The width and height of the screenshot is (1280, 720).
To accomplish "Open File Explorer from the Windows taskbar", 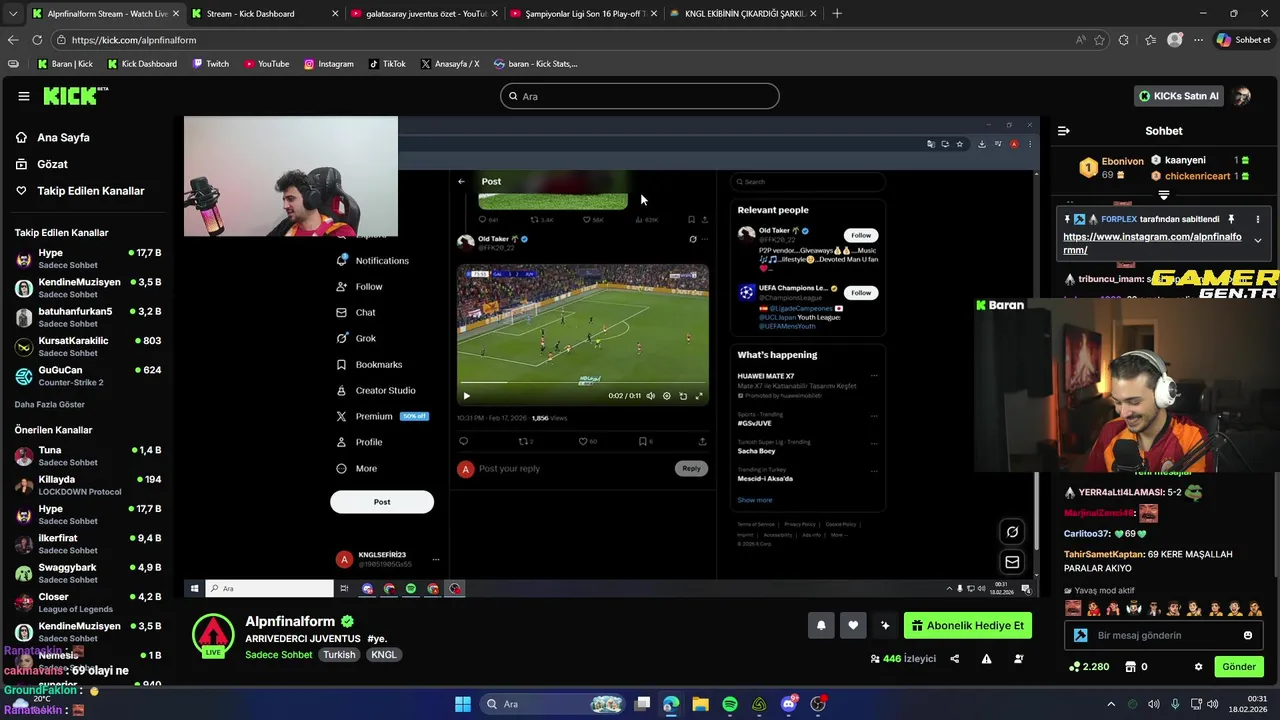I will click(700, 704).
